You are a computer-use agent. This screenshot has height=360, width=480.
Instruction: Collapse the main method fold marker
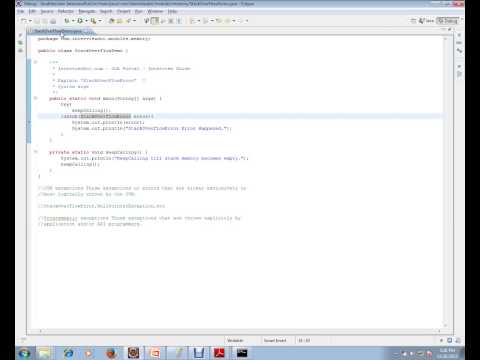tap(36, 98)
